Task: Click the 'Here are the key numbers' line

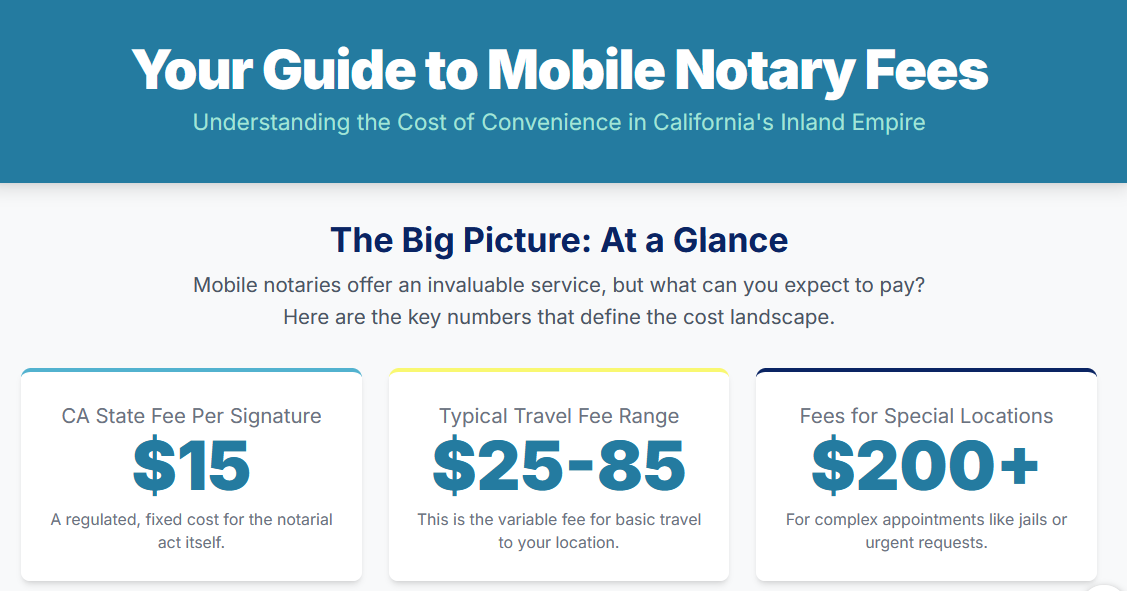Action: click(x=559, y=318)
